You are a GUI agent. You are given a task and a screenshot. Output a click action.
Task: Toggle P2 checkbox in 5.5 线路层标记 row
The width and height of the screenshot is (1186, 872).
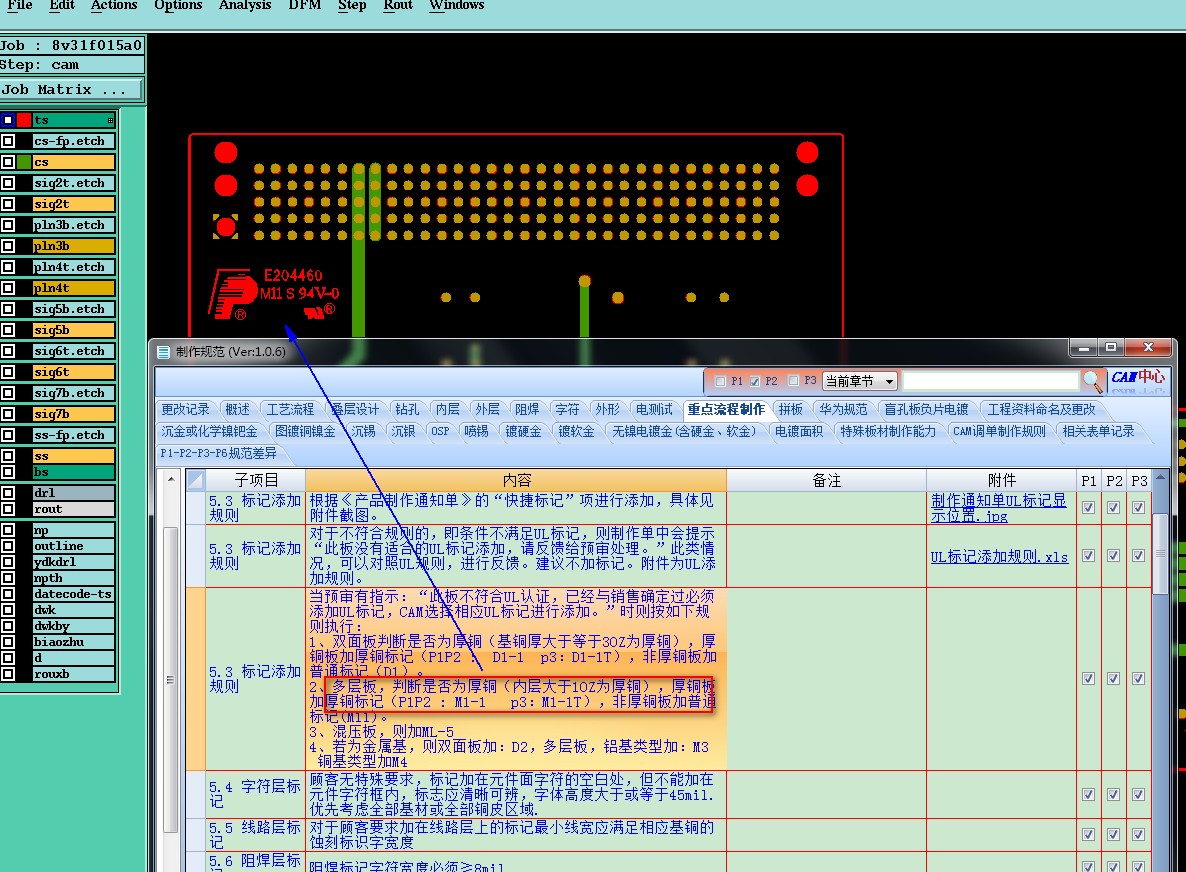[x=1113, y=834]
